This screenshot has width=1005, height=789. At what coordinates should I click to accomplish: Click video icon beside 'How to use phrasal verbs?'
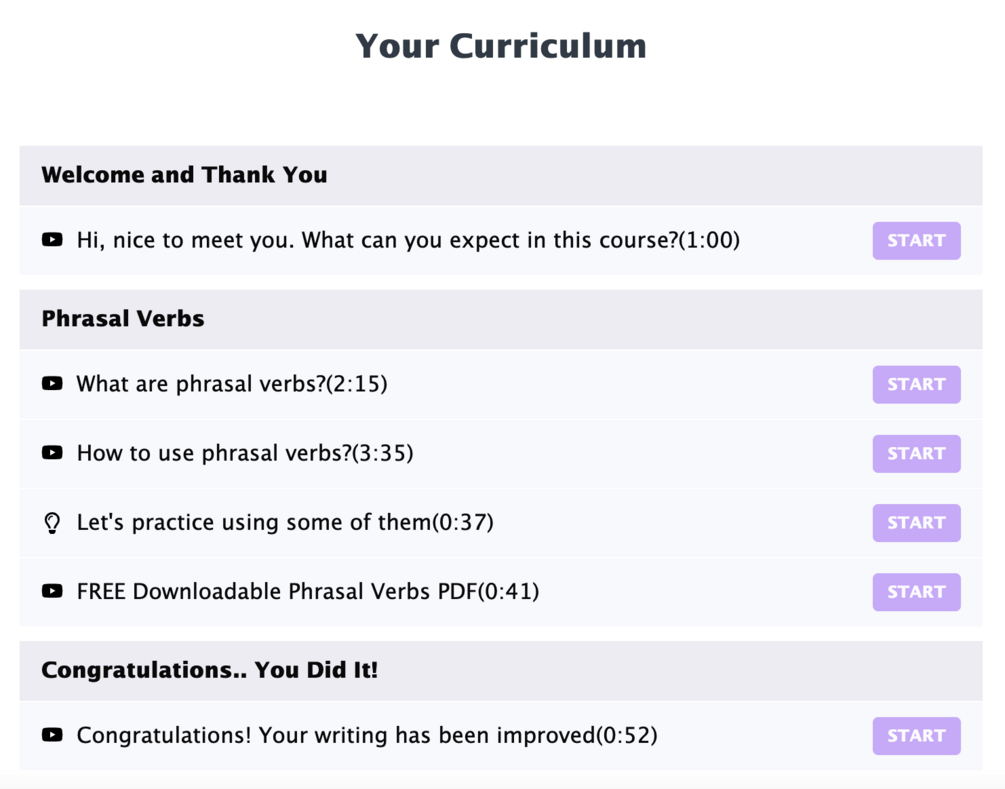click(52, 453)
